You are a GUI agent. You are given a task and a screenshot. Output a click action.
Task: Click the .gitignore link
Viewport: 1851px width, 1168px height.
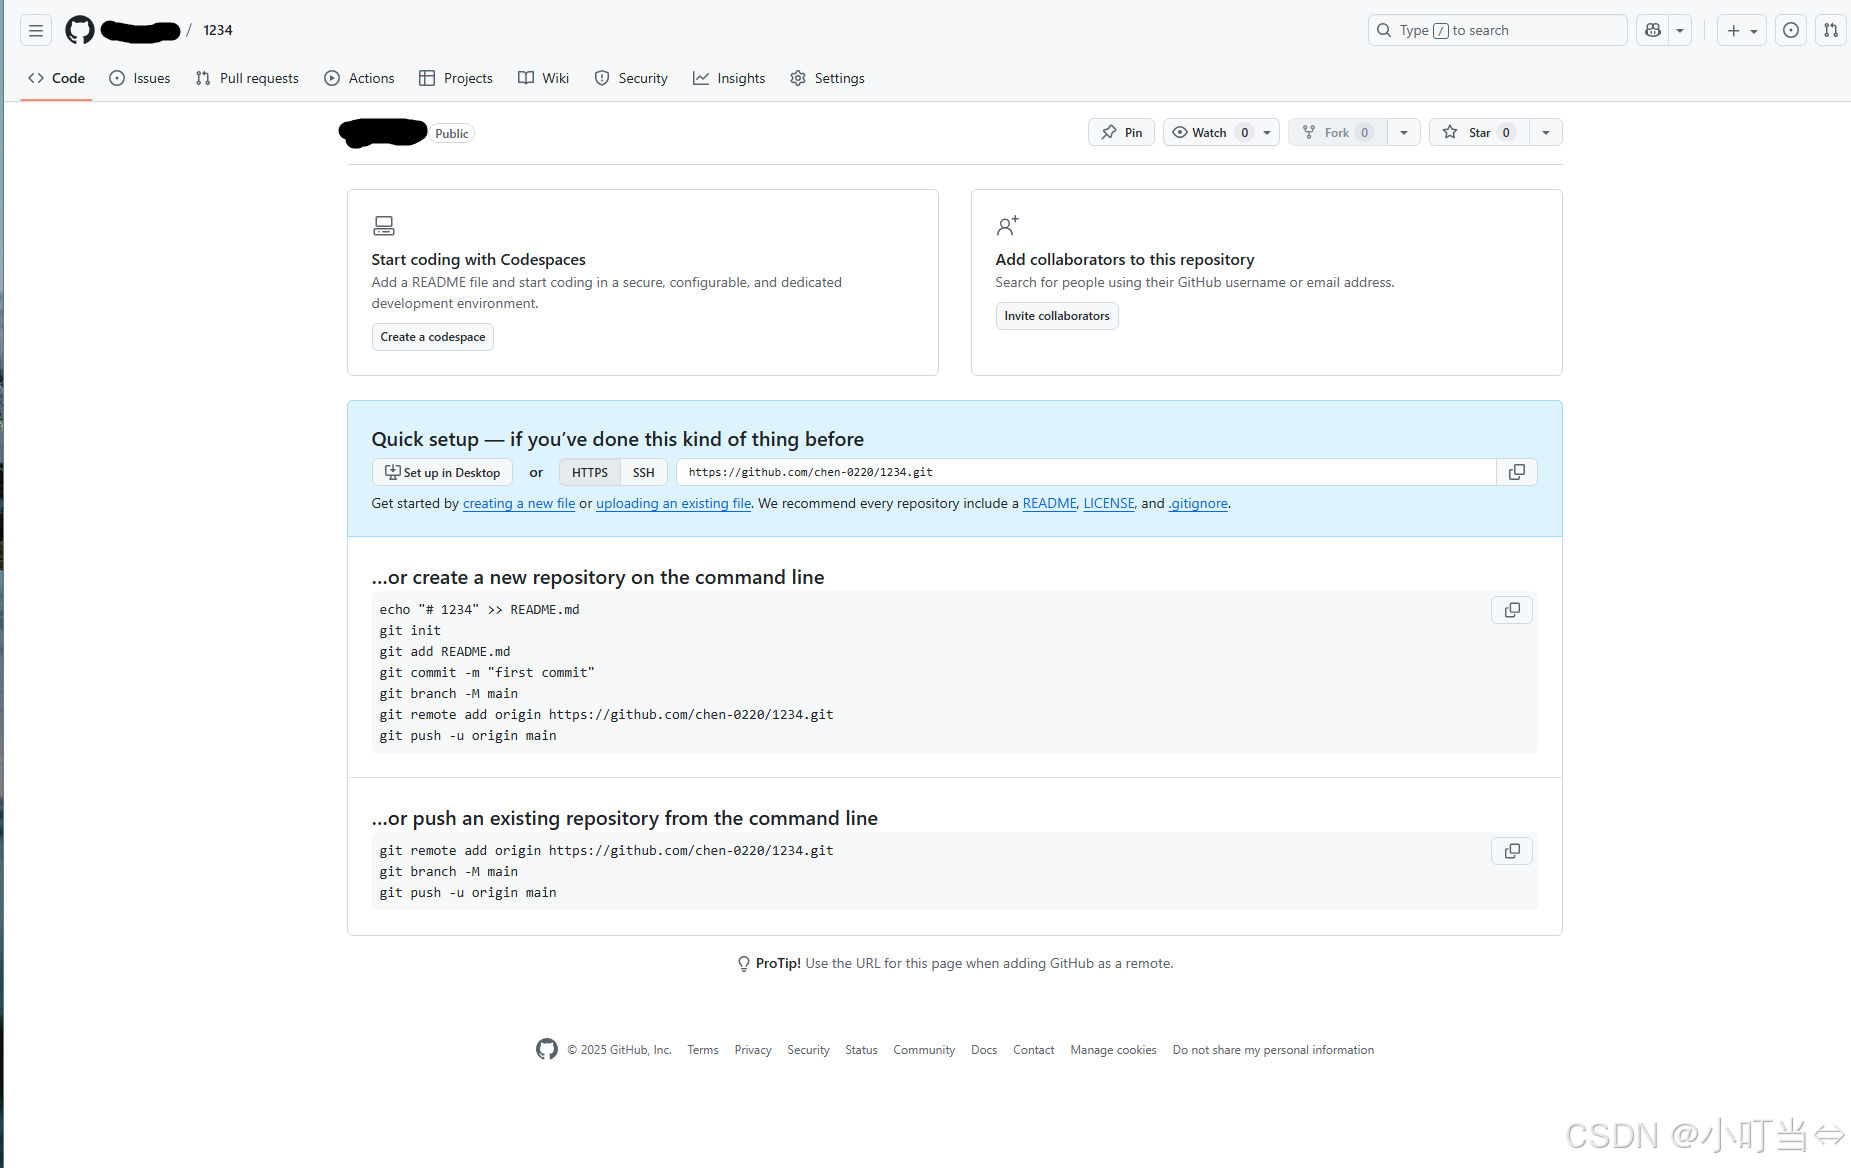click(1198, 503)
